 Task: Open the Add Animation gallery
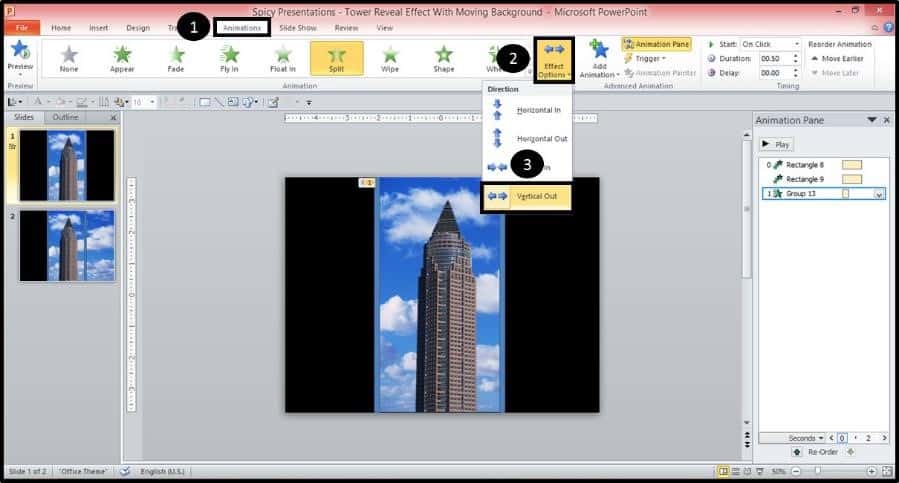(x=599, y=59)
